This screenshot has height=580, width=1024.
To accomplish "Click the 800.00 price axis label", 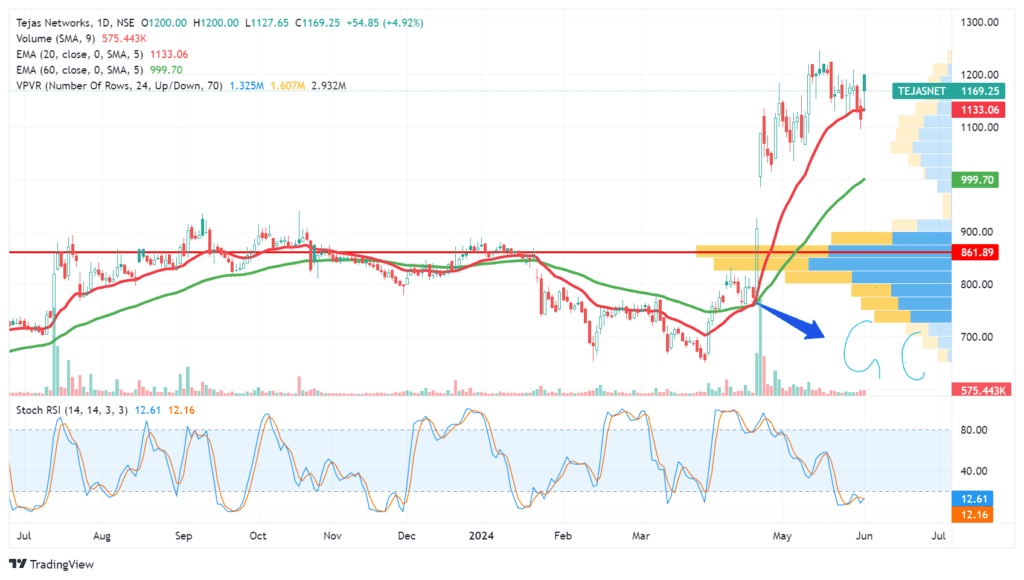I will [x=976, y=285].
